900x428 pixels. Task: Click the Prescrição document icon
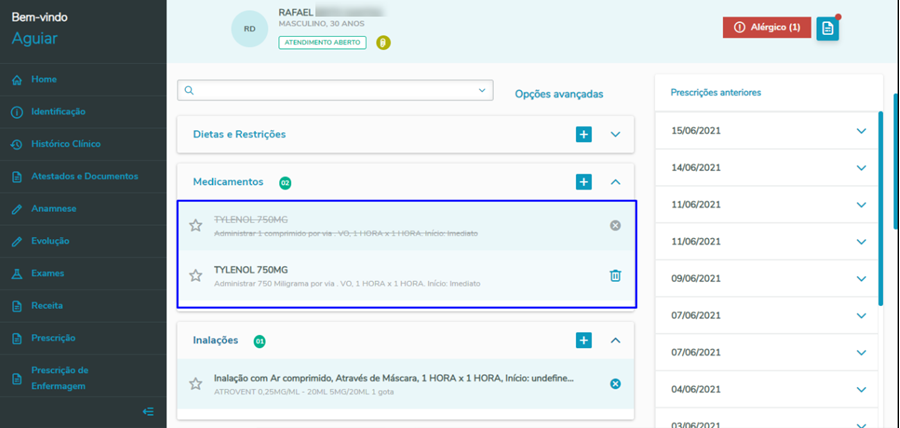point(17,338)
